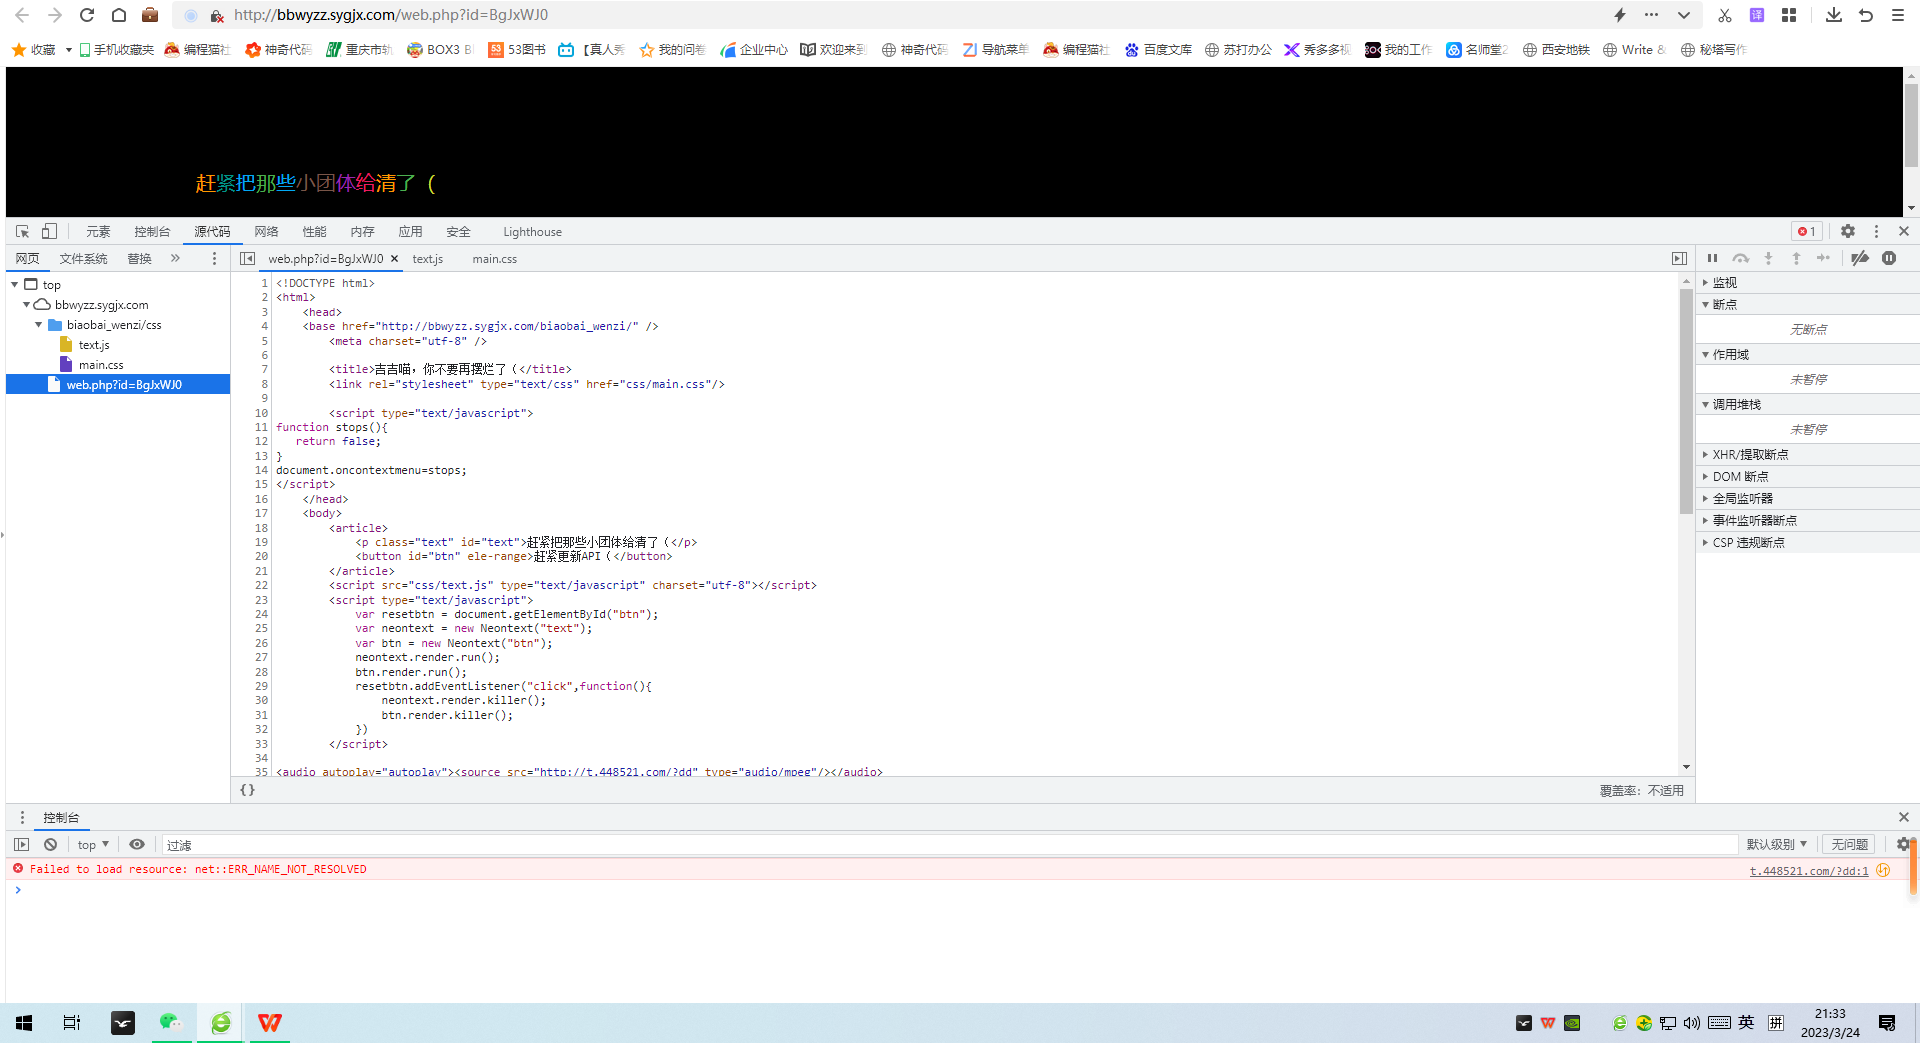Follow the t.448521.com/?dd:1 error source link
Image resolution: width=1920 pixels, height=1043 pixels.
[1809, 871]
